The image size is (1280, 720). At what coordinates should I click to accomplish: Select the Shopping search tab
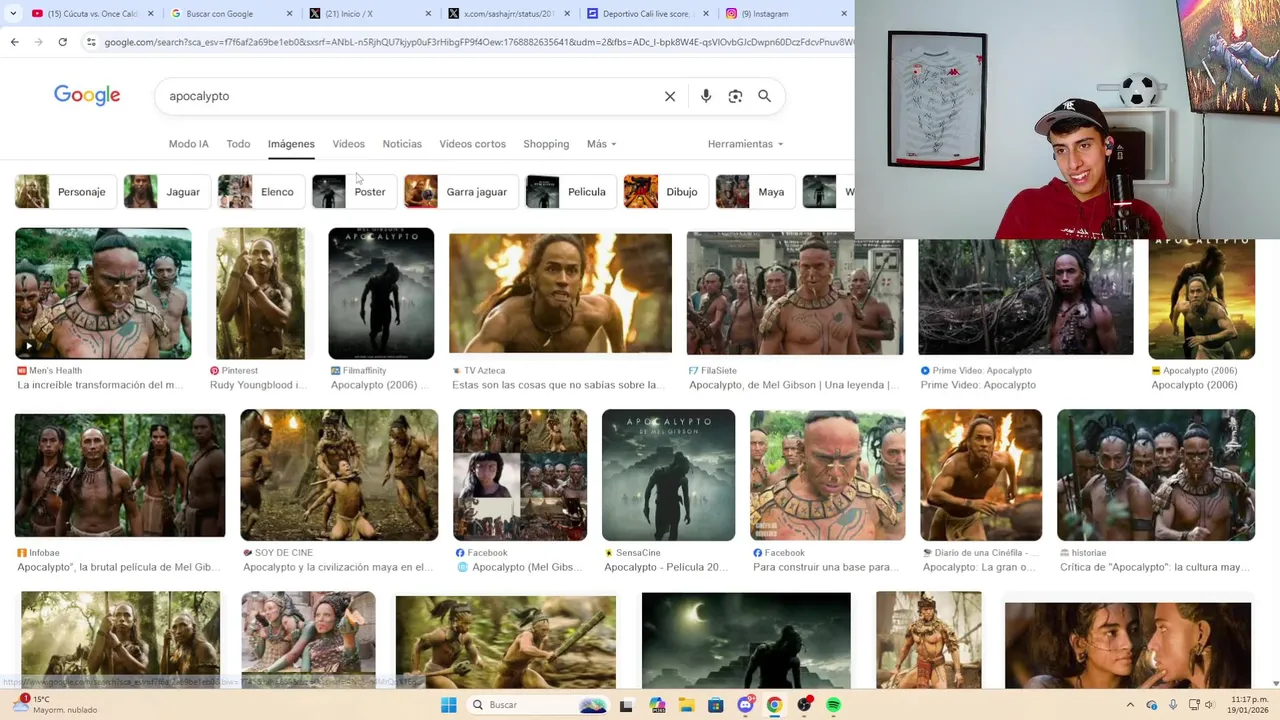coord(546,144)
